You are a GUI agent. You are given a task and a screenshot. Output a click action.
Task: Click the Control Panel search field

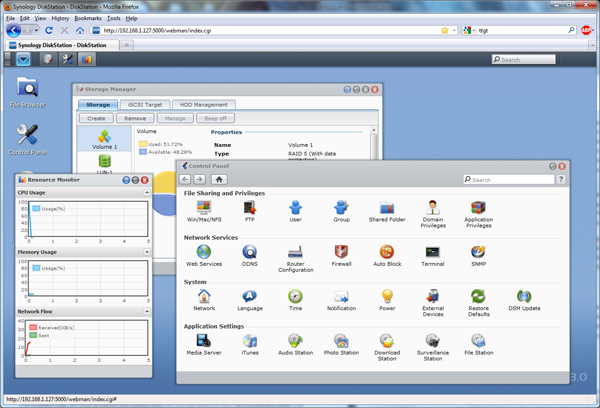(x=510, y=180)
